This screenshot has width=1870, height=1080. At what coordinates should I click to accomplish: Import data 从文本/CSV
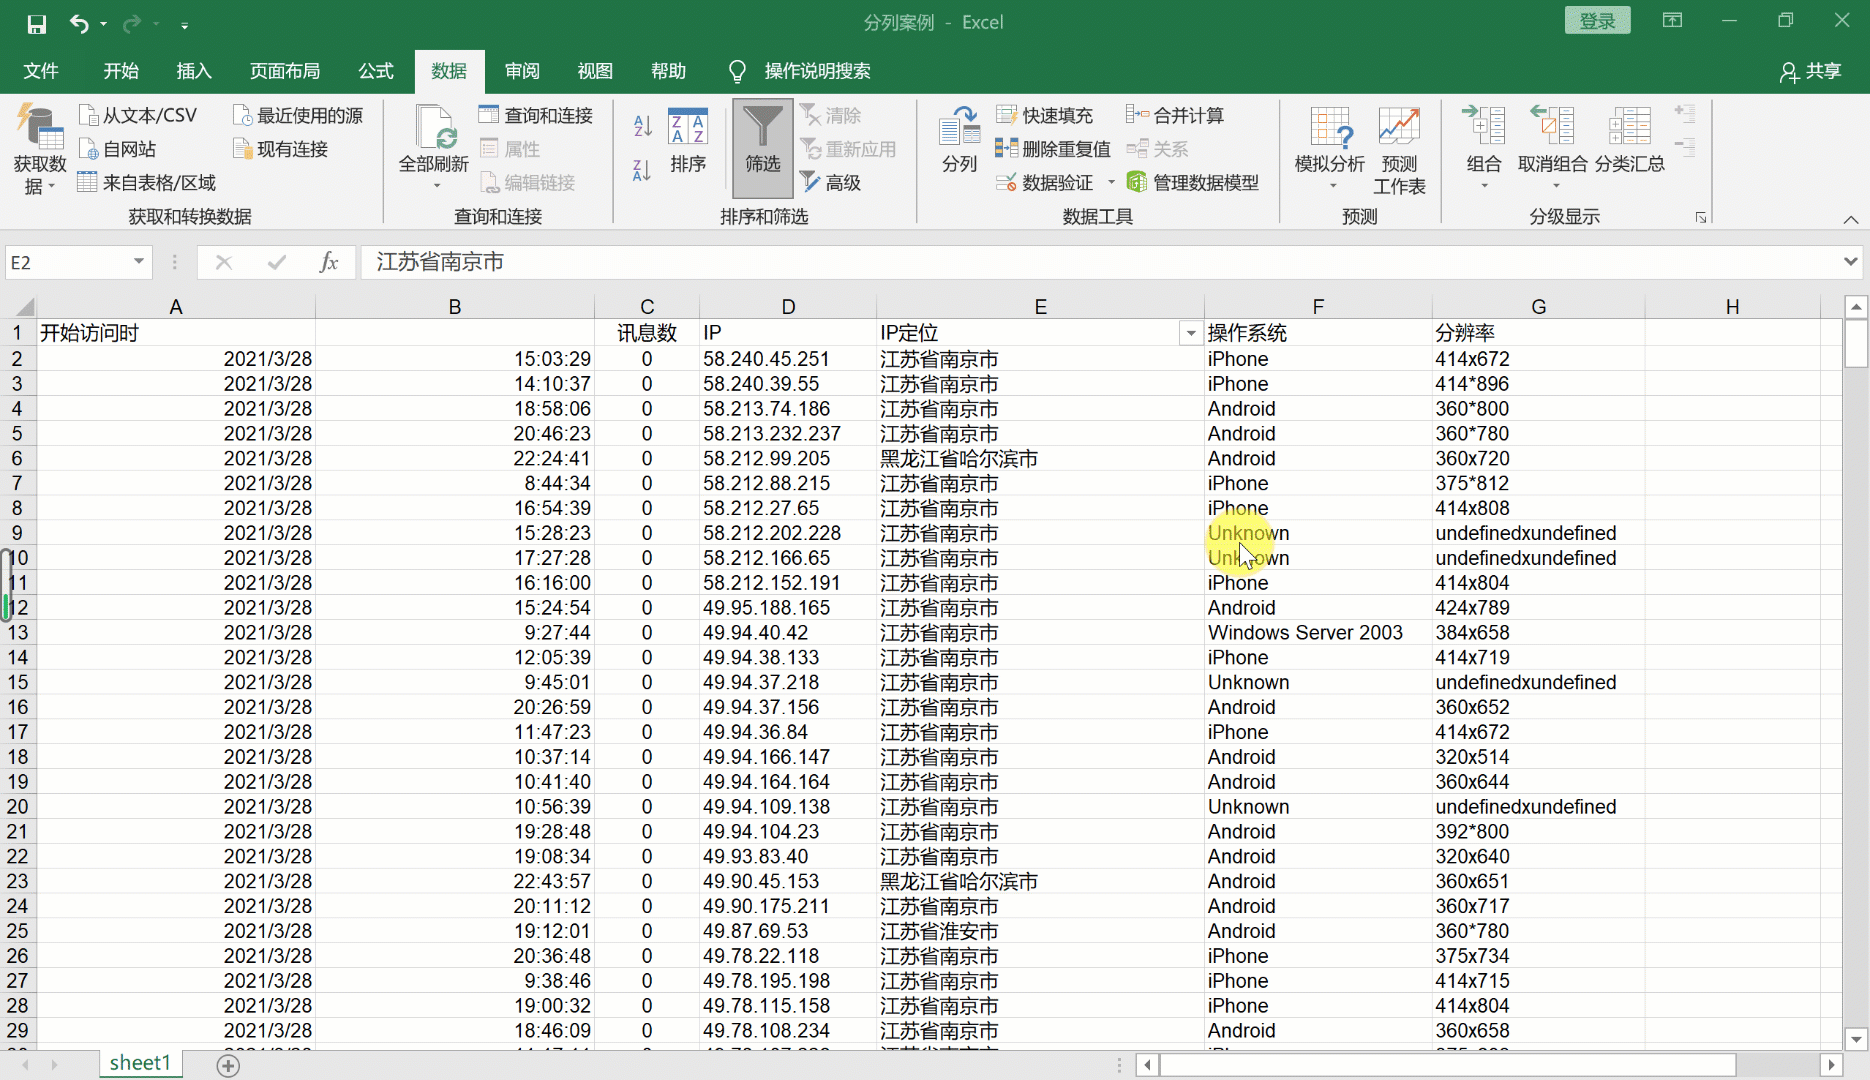click(x=138, y=115)
